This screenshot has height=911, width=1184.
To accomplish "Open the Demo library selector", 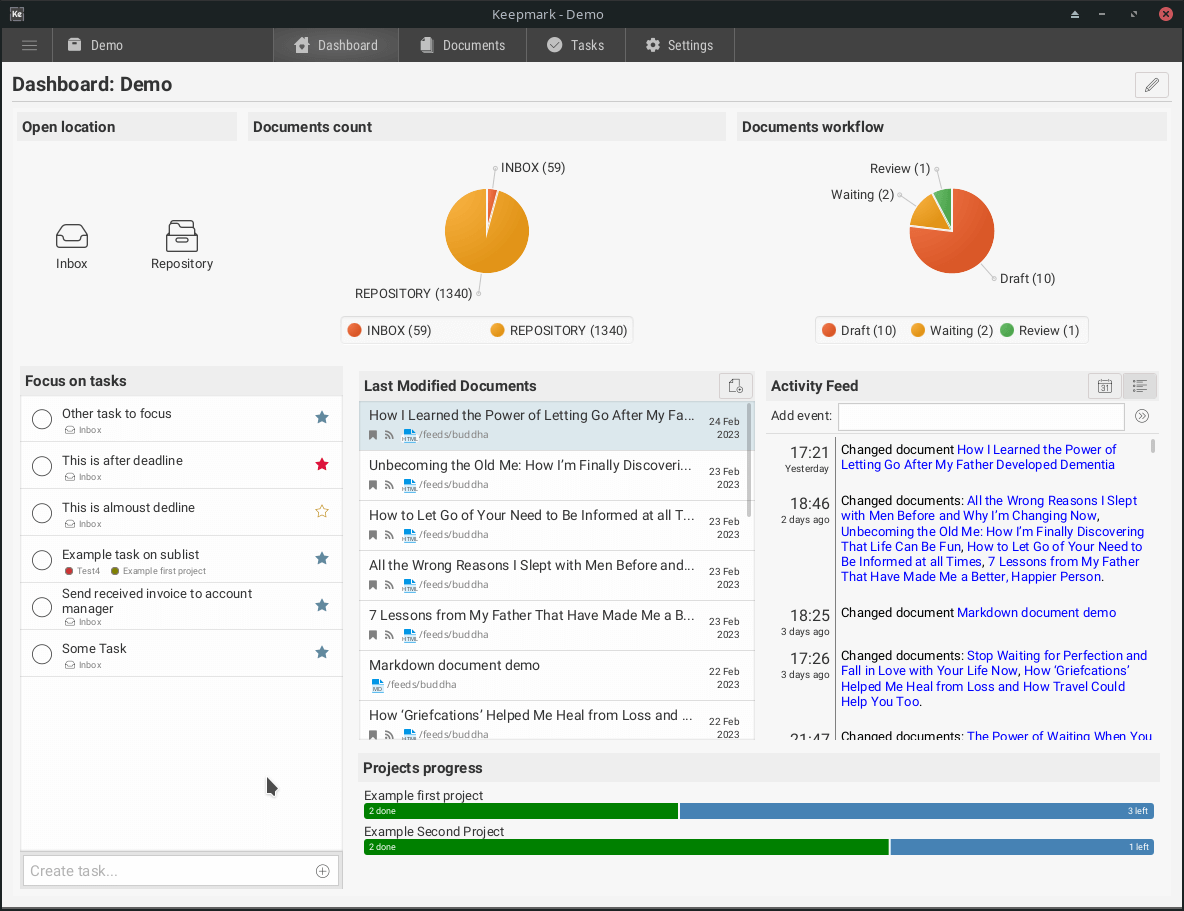I will coord(96,45).
